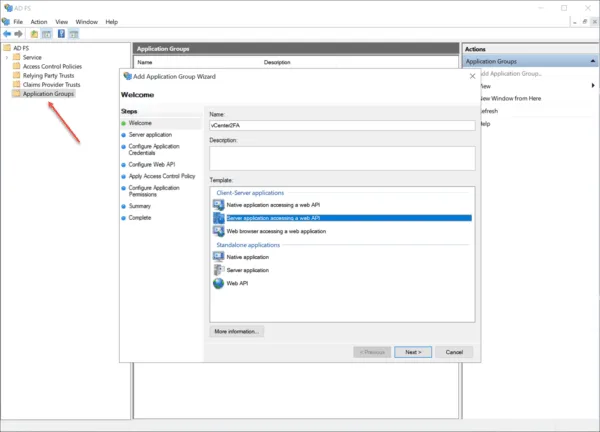Open the Action menu
Image resolution: width=600 pixels, height=432 pixels.
39,22
